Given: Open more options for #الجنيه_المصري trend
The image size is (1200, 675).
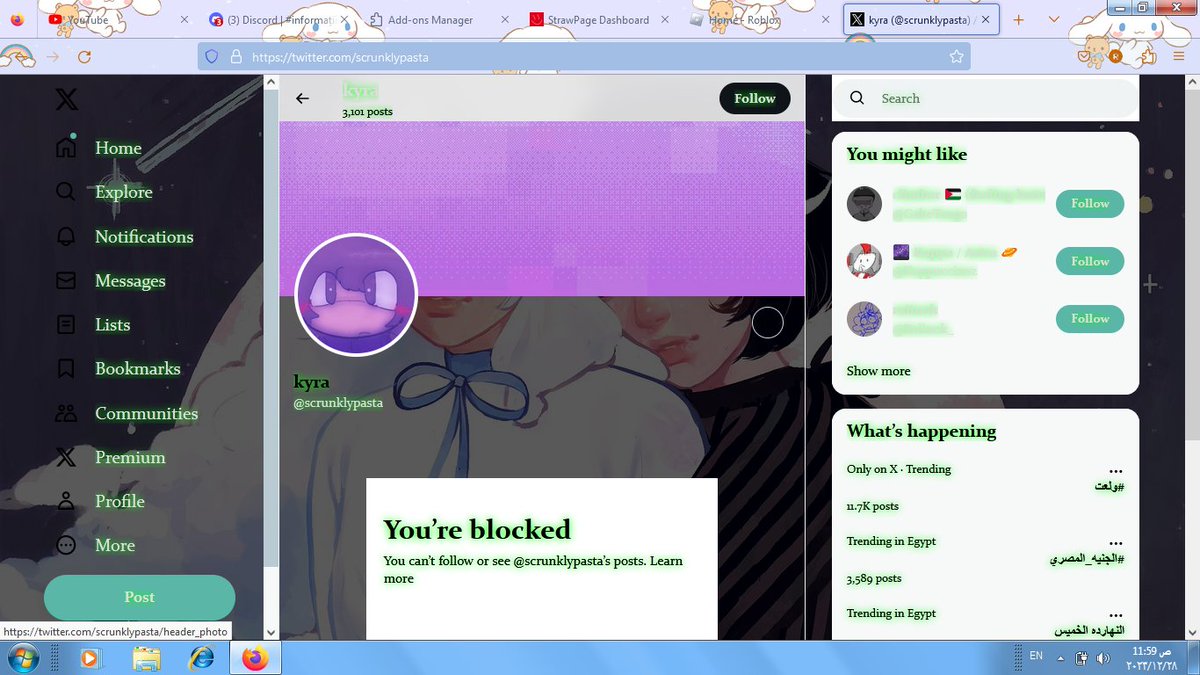Looking at the screenshot, I should tap(1116, 543).
